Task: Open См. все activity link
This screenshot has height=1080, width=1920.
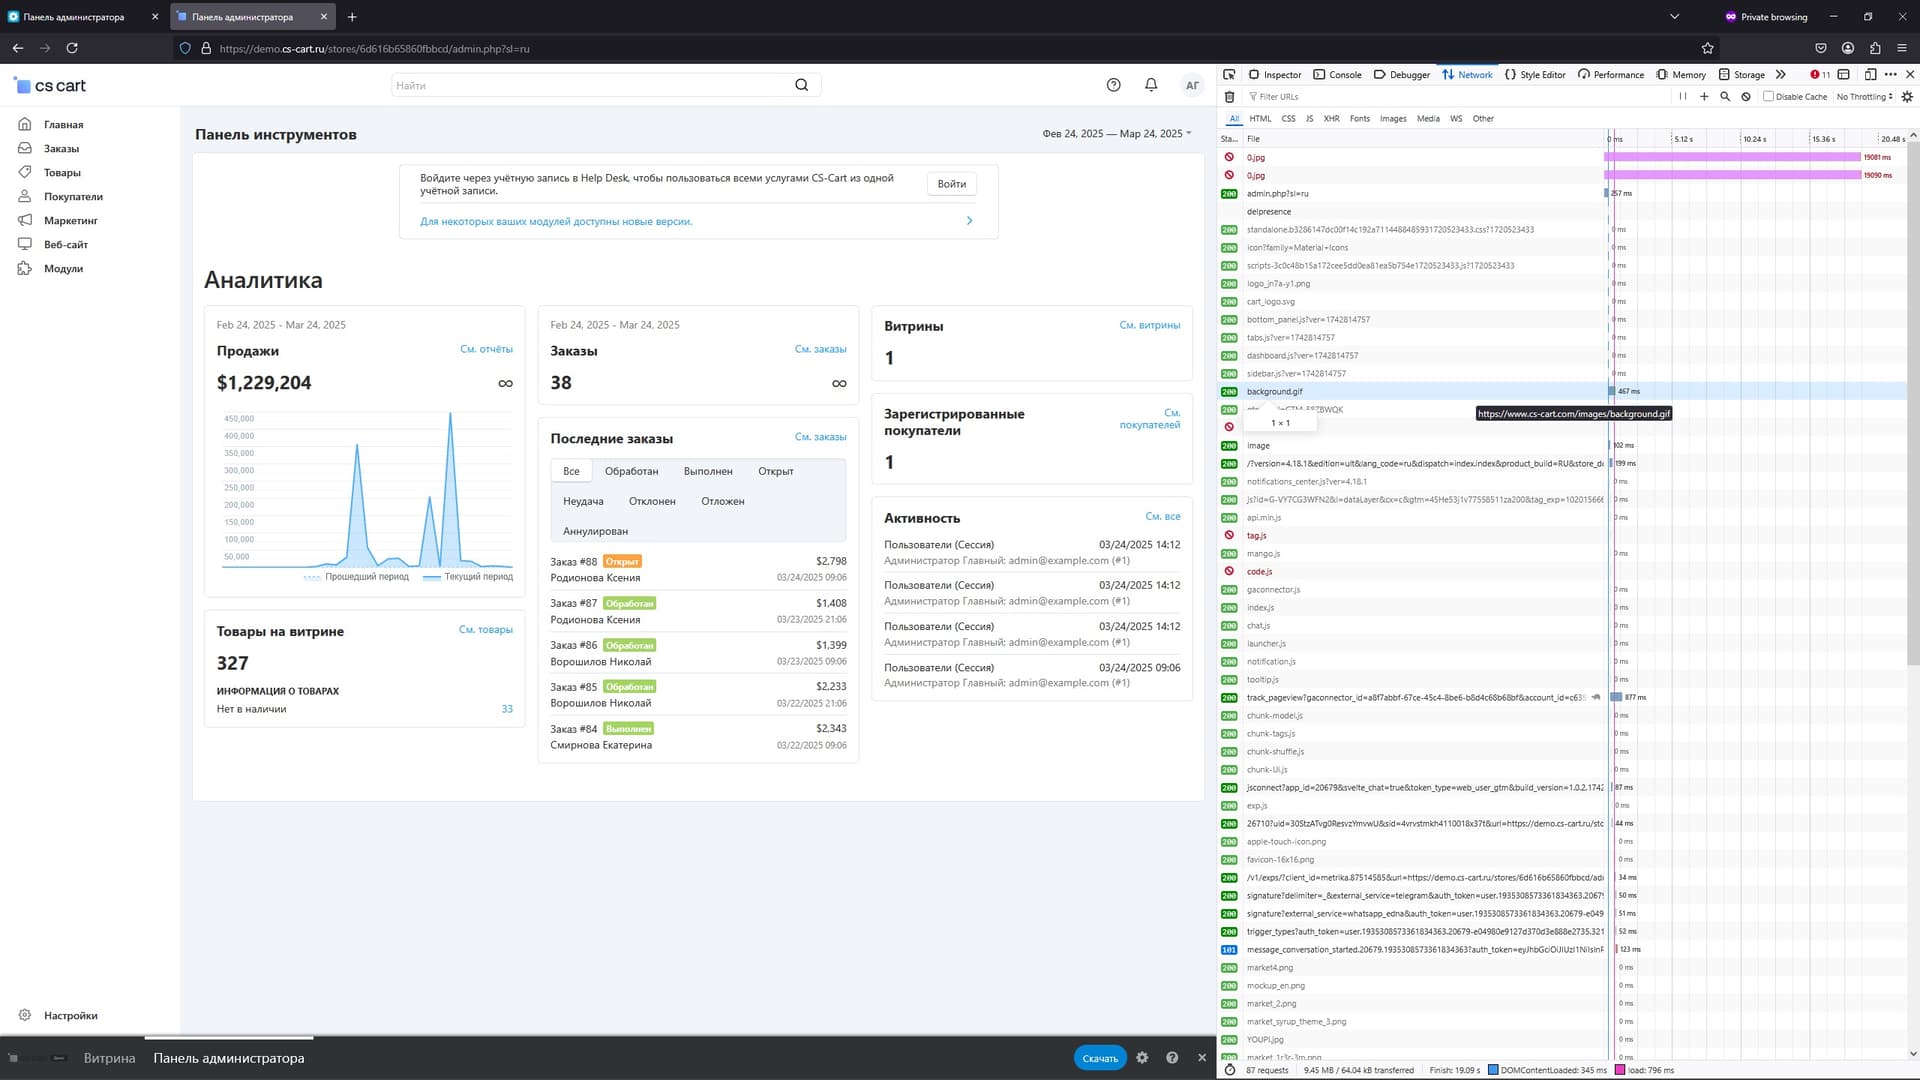Action: tap(1162, 517)
